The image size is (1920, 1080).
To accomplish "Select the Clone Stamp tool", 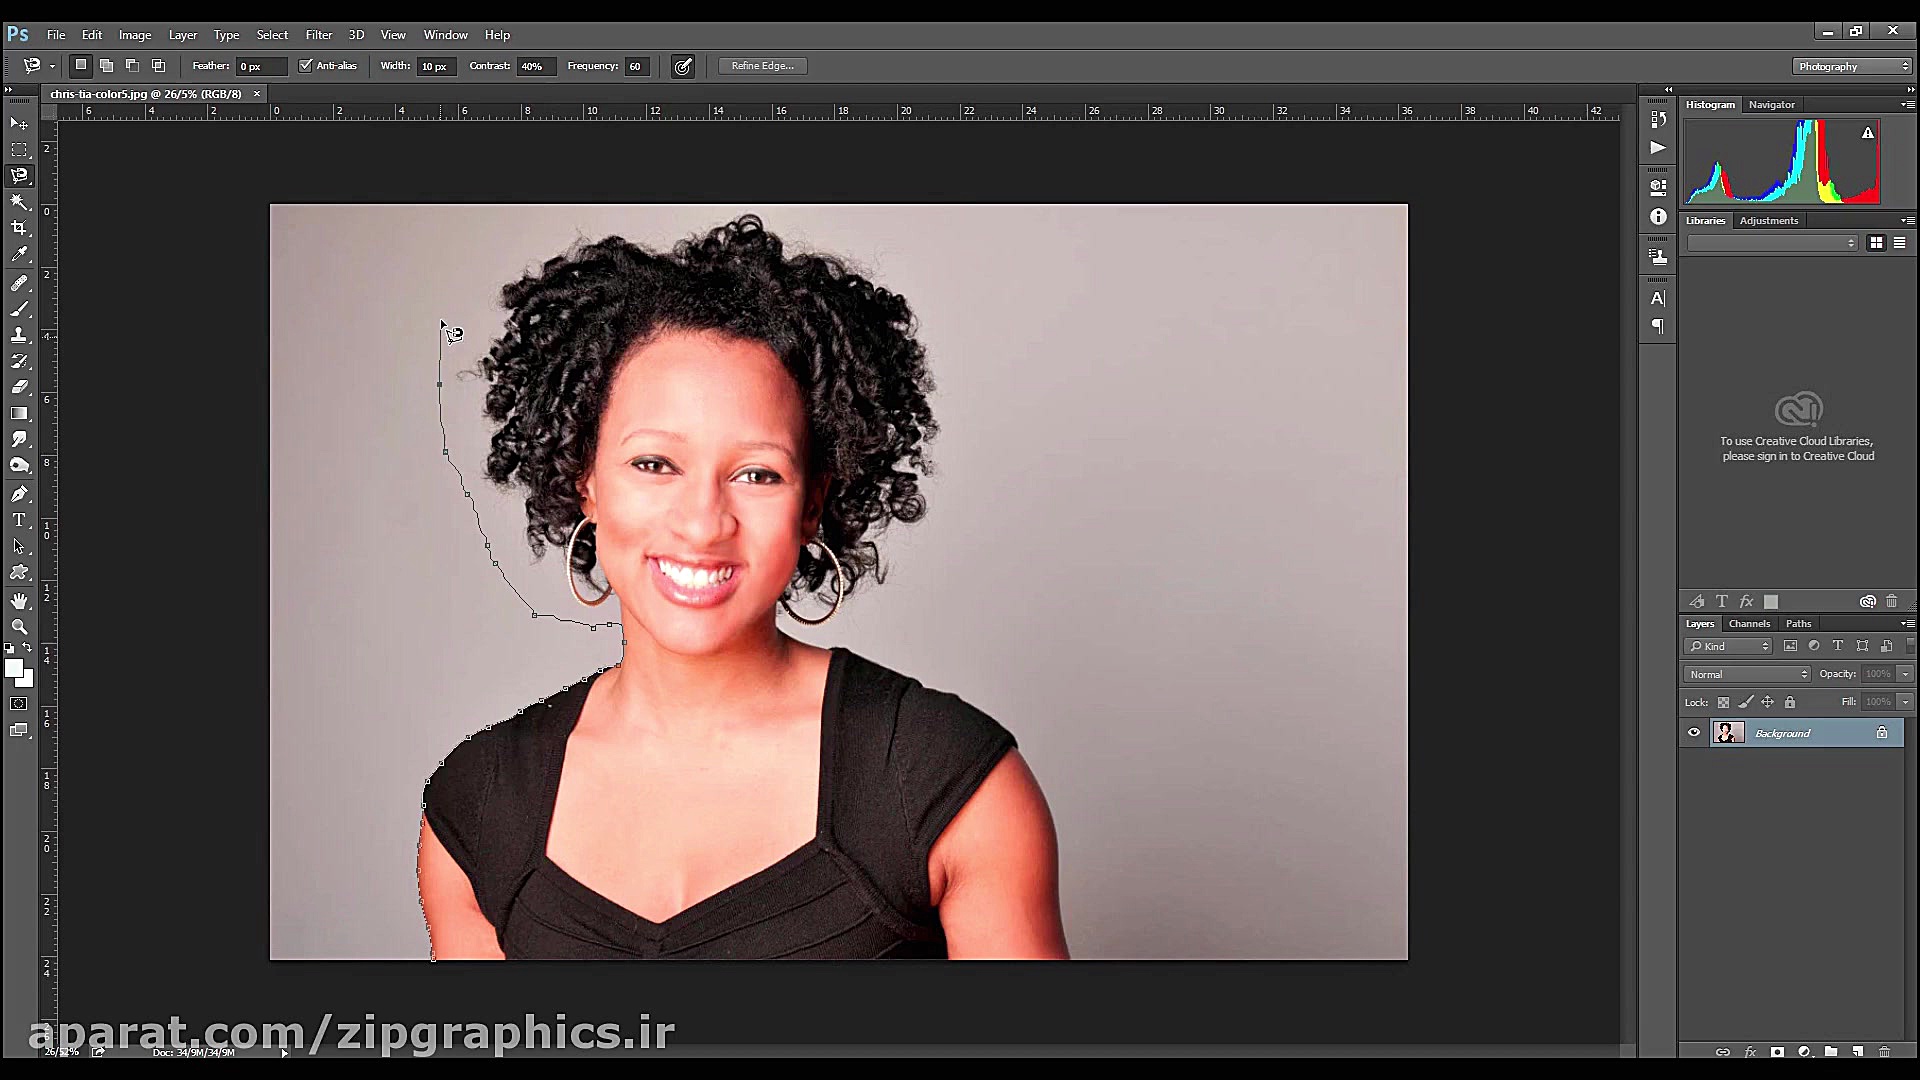I will point(19,335).
